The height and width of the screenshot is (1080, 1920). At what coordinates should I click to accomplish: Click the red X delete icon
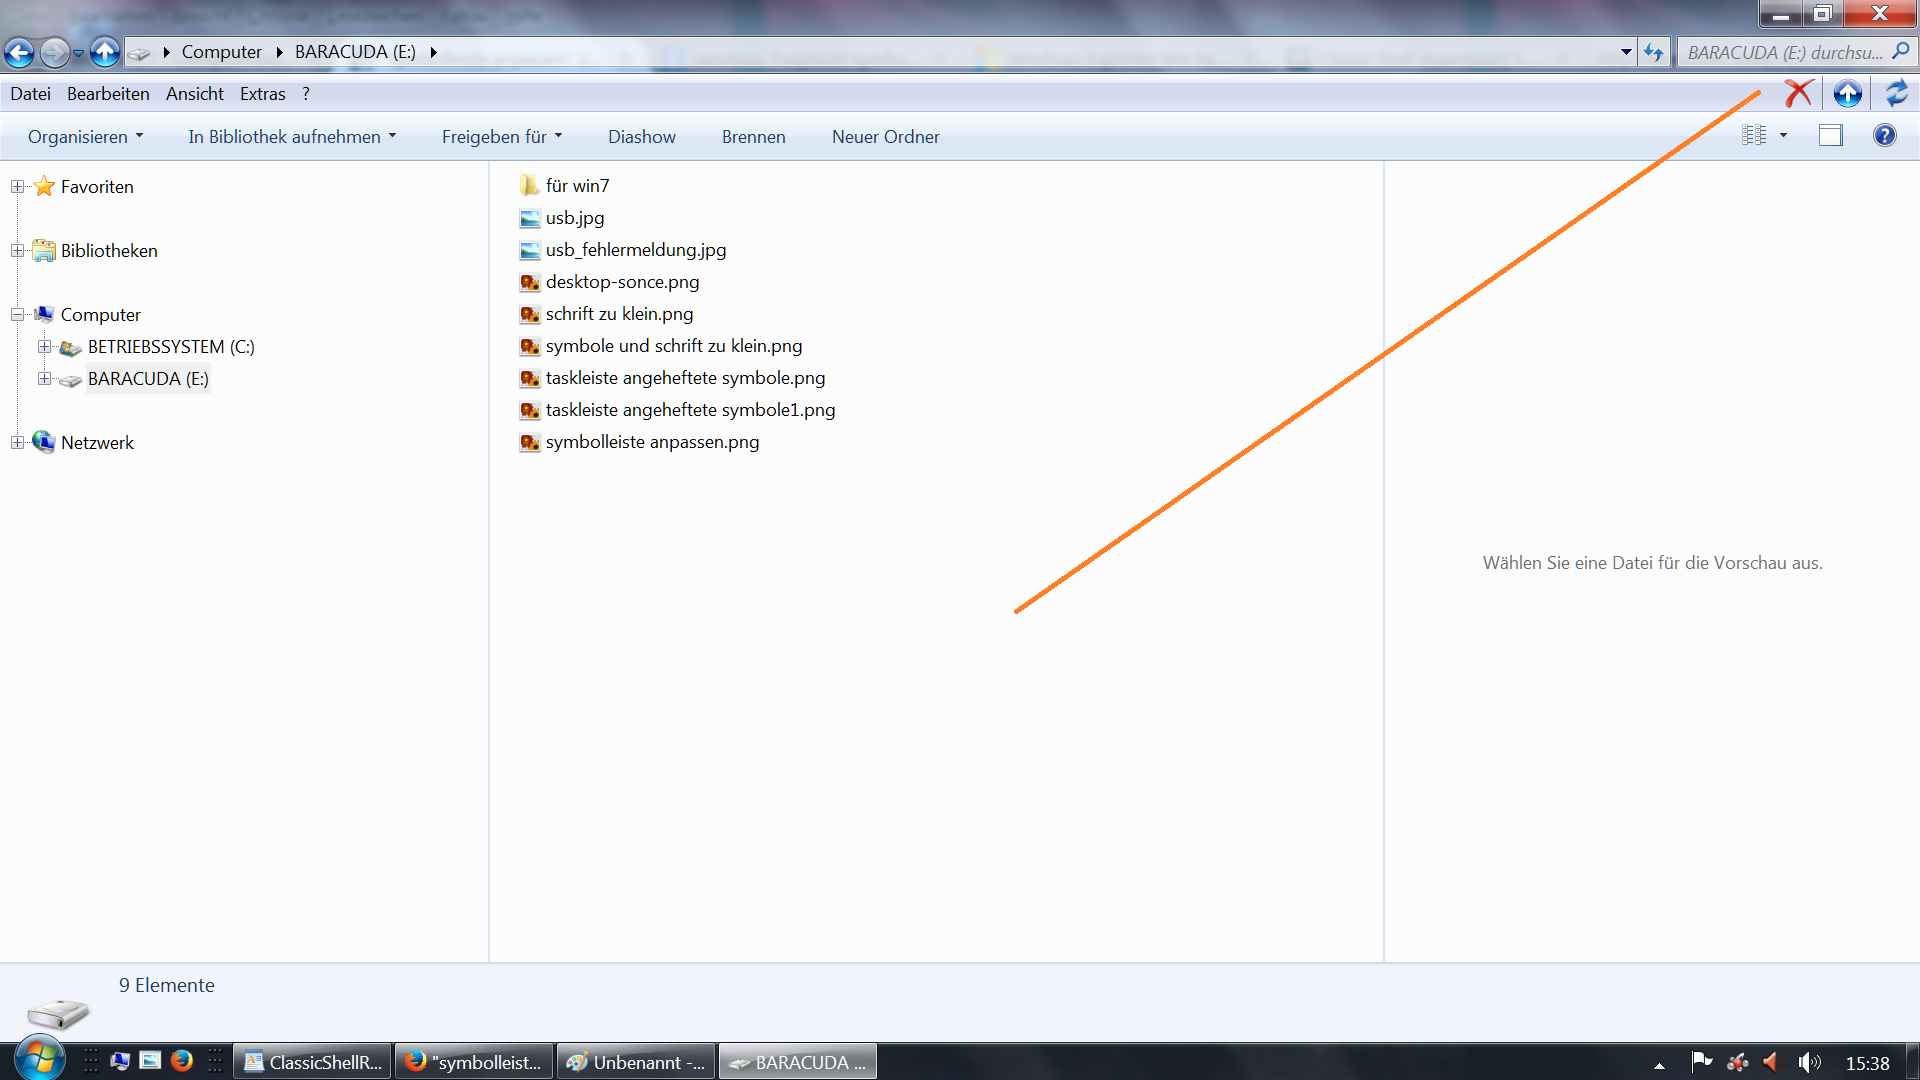[1798, 93]
